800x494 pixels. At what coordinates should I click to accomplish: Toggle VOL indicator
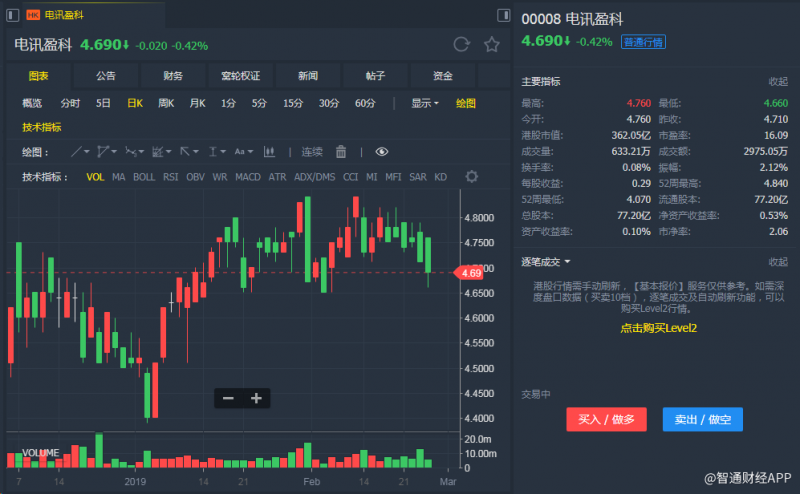(x=95, y=177)
